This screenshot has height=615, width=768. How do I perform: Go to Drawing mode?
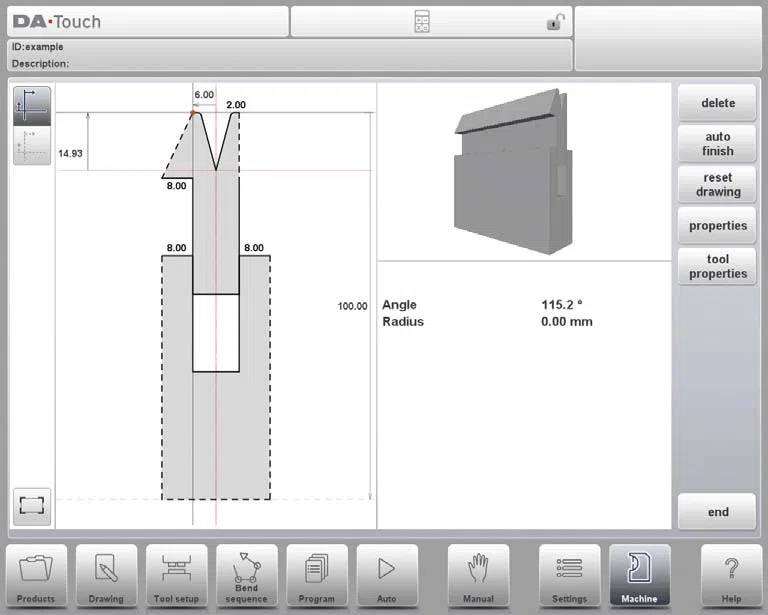point(106,576)
